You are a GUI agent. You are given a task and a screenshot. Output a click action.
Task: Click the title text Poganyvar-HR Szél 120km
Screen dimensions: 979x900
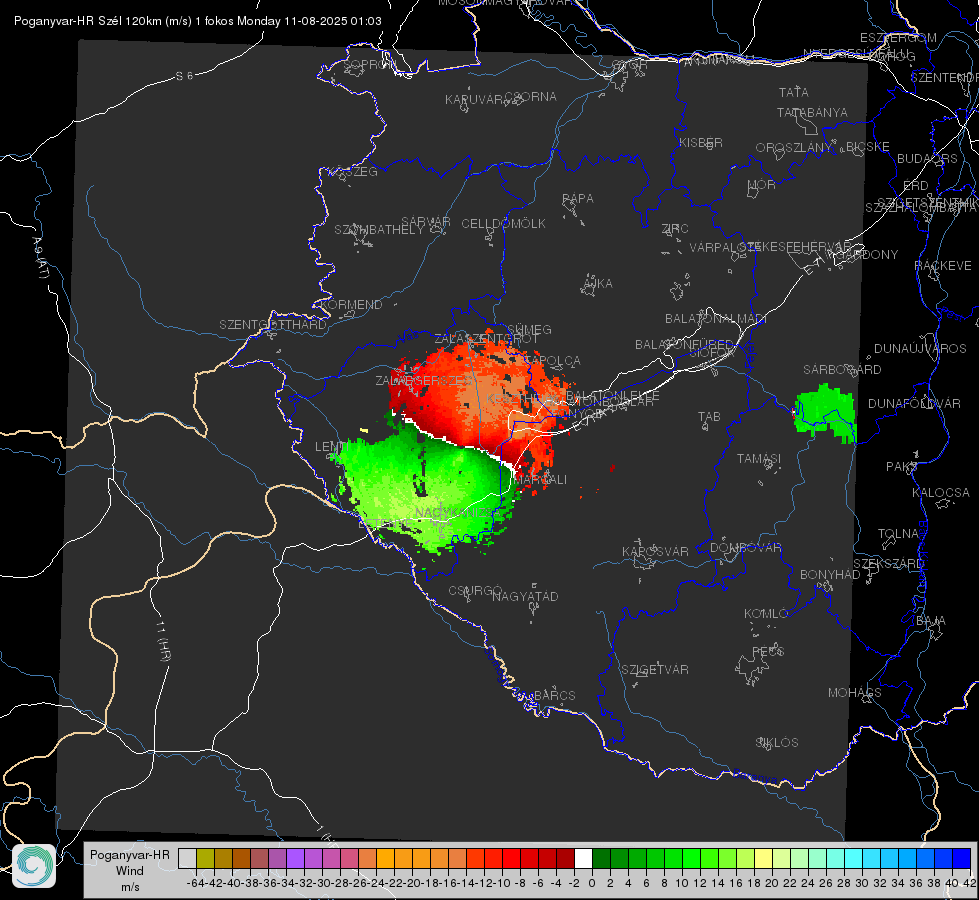88,21
